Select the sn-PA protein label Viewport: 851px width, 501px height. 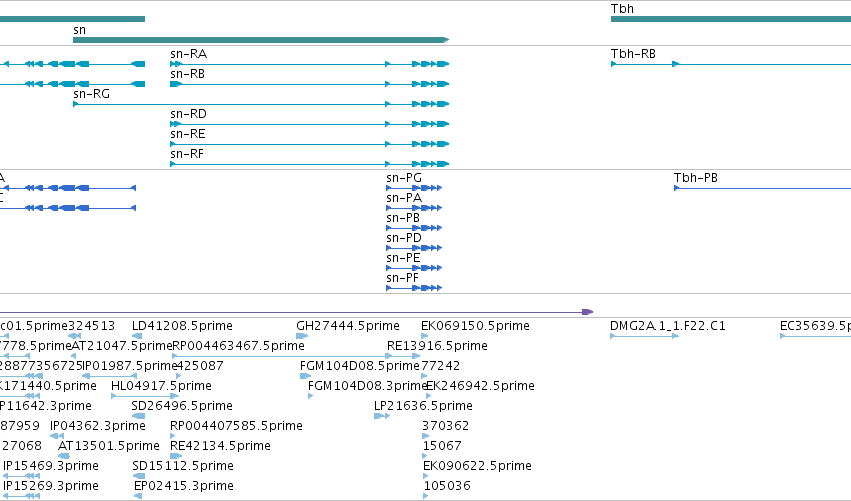coord(404,198)
